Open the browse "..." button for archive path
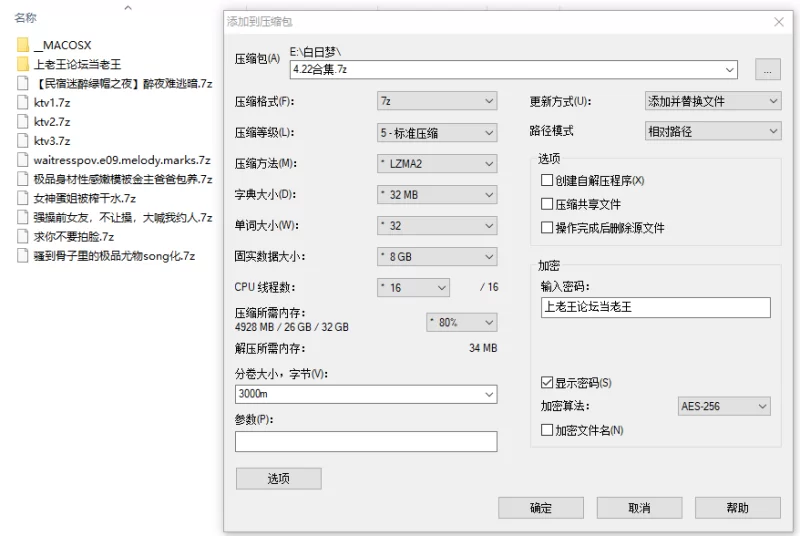Screen dimensions: 800x536 pyautogui.click(x=767, y=70)
